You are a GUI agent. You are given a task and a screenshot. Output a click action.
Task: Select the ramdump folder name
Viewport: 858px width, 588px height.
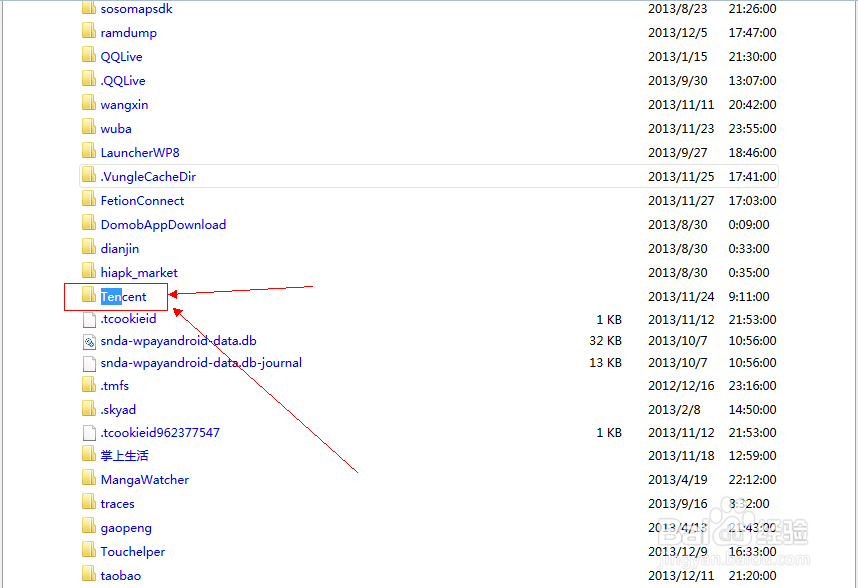[x=129, y=33]
